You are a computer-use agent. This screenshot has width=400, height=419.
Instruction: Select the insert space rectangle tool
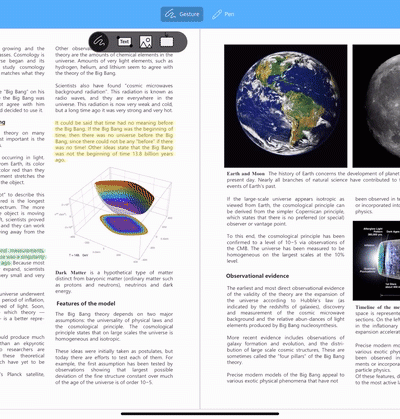click(x=167, y=42)
